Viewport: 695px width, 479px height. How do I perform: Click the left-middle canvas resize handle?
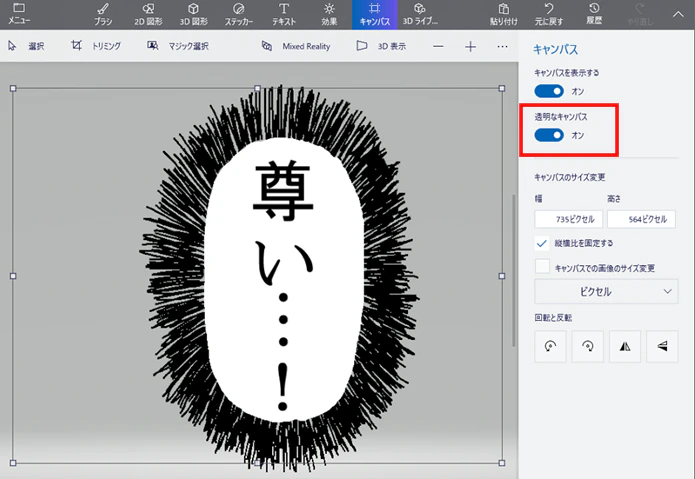13,276
